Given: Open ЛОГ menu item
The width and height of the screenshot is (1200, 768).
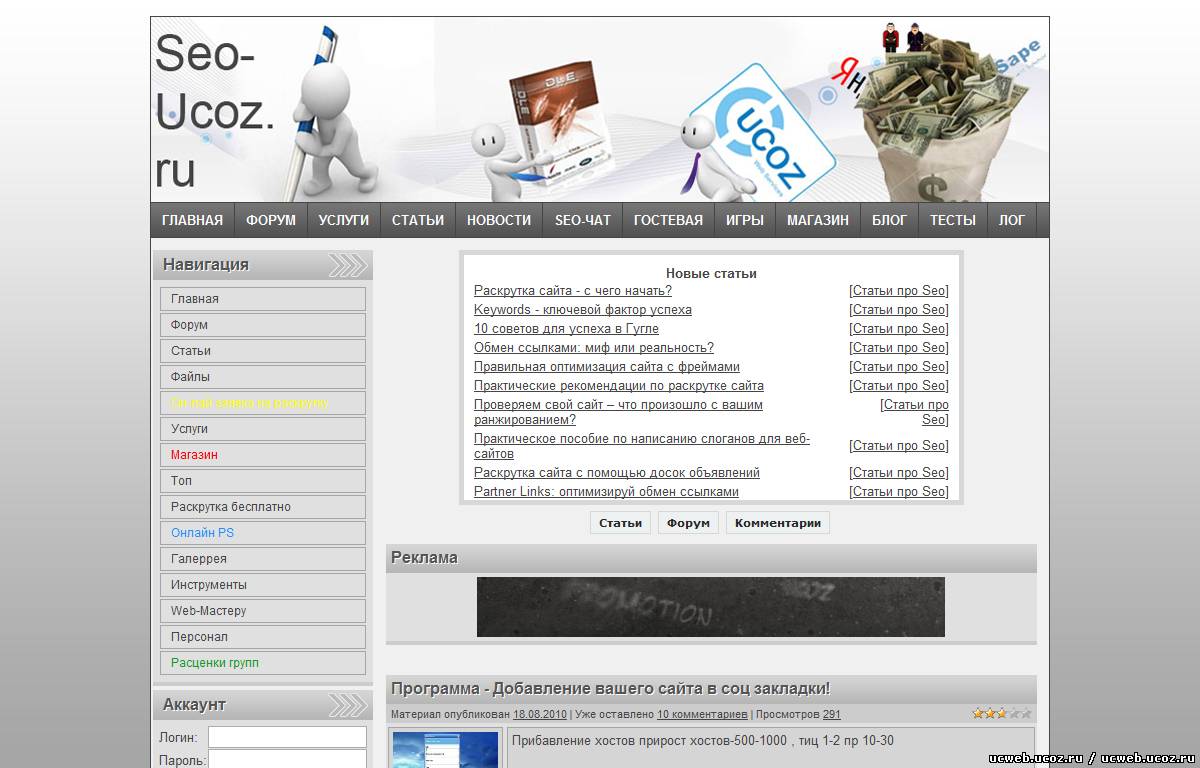Looking at the screenshot, I should 1012,220.
